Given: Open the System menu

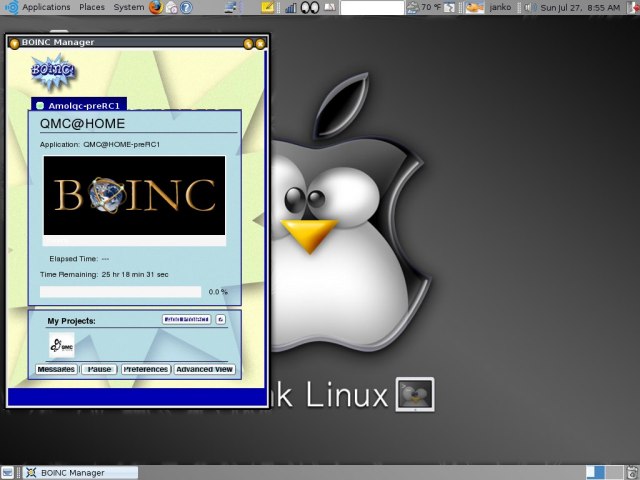Looking at the screenshot, I should click(x=128, y=7).
